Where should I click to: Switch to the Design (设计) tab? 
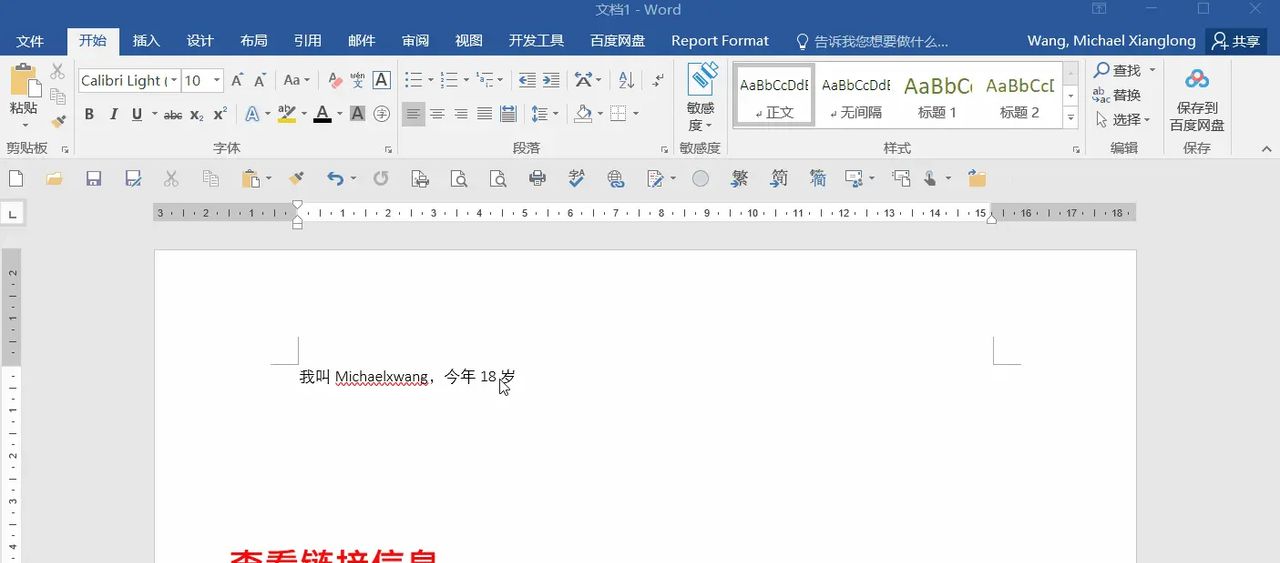(200, 41)
